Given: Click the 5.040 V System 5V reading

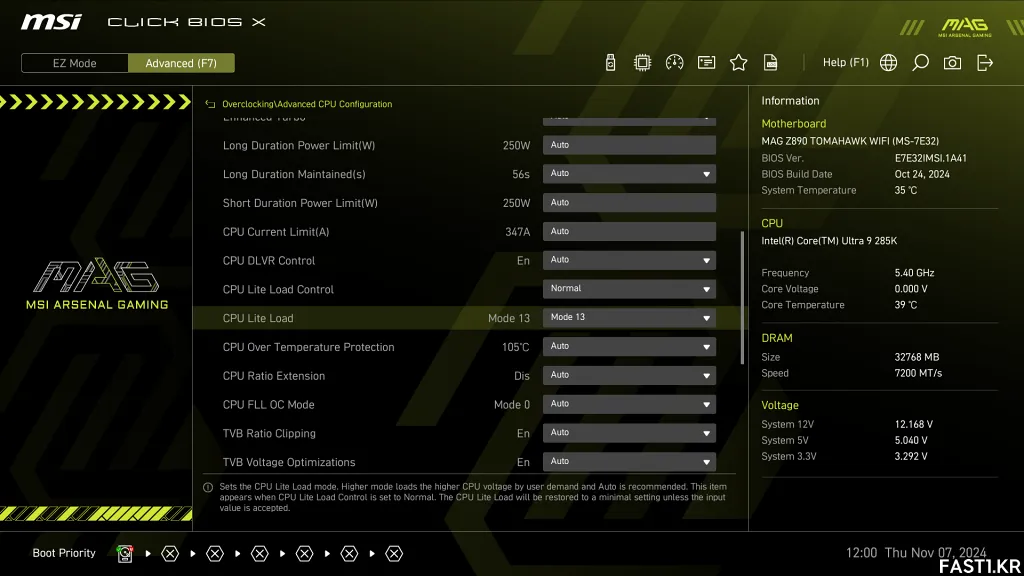Looking at the screenshot, I should coord(911,441).
